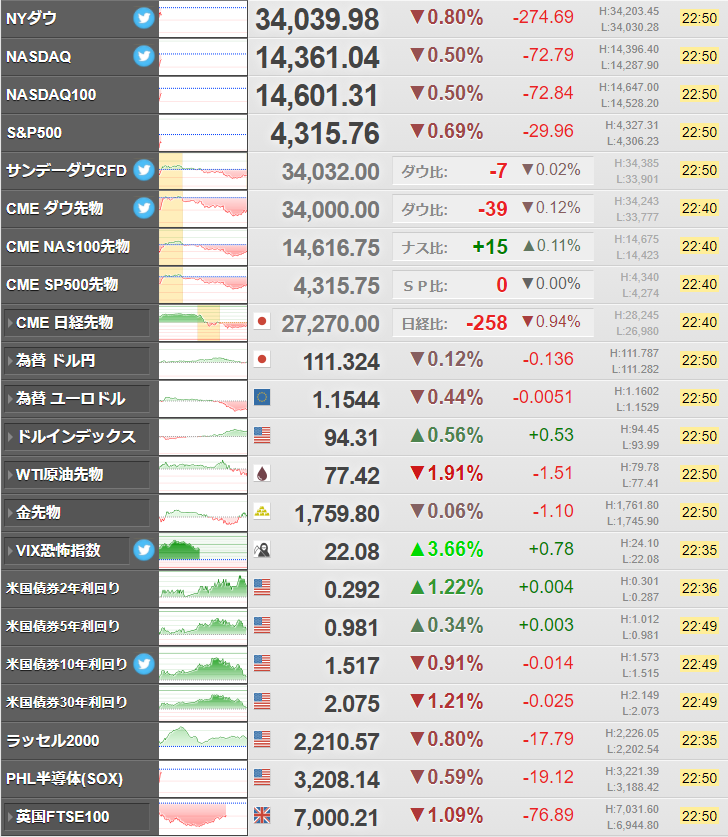This screenshot has width=728, height=837.
Task: Click the Twitter icon next to VIX恐怖指数
Action: (144, 550)
